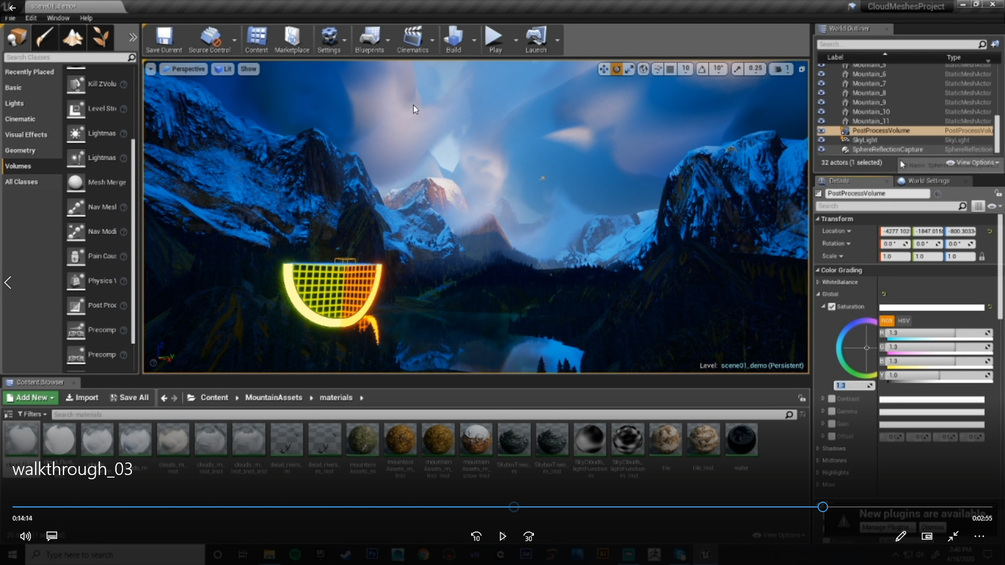
Task: Click the Add New button in Content Browser
Action: coord(30,398)
